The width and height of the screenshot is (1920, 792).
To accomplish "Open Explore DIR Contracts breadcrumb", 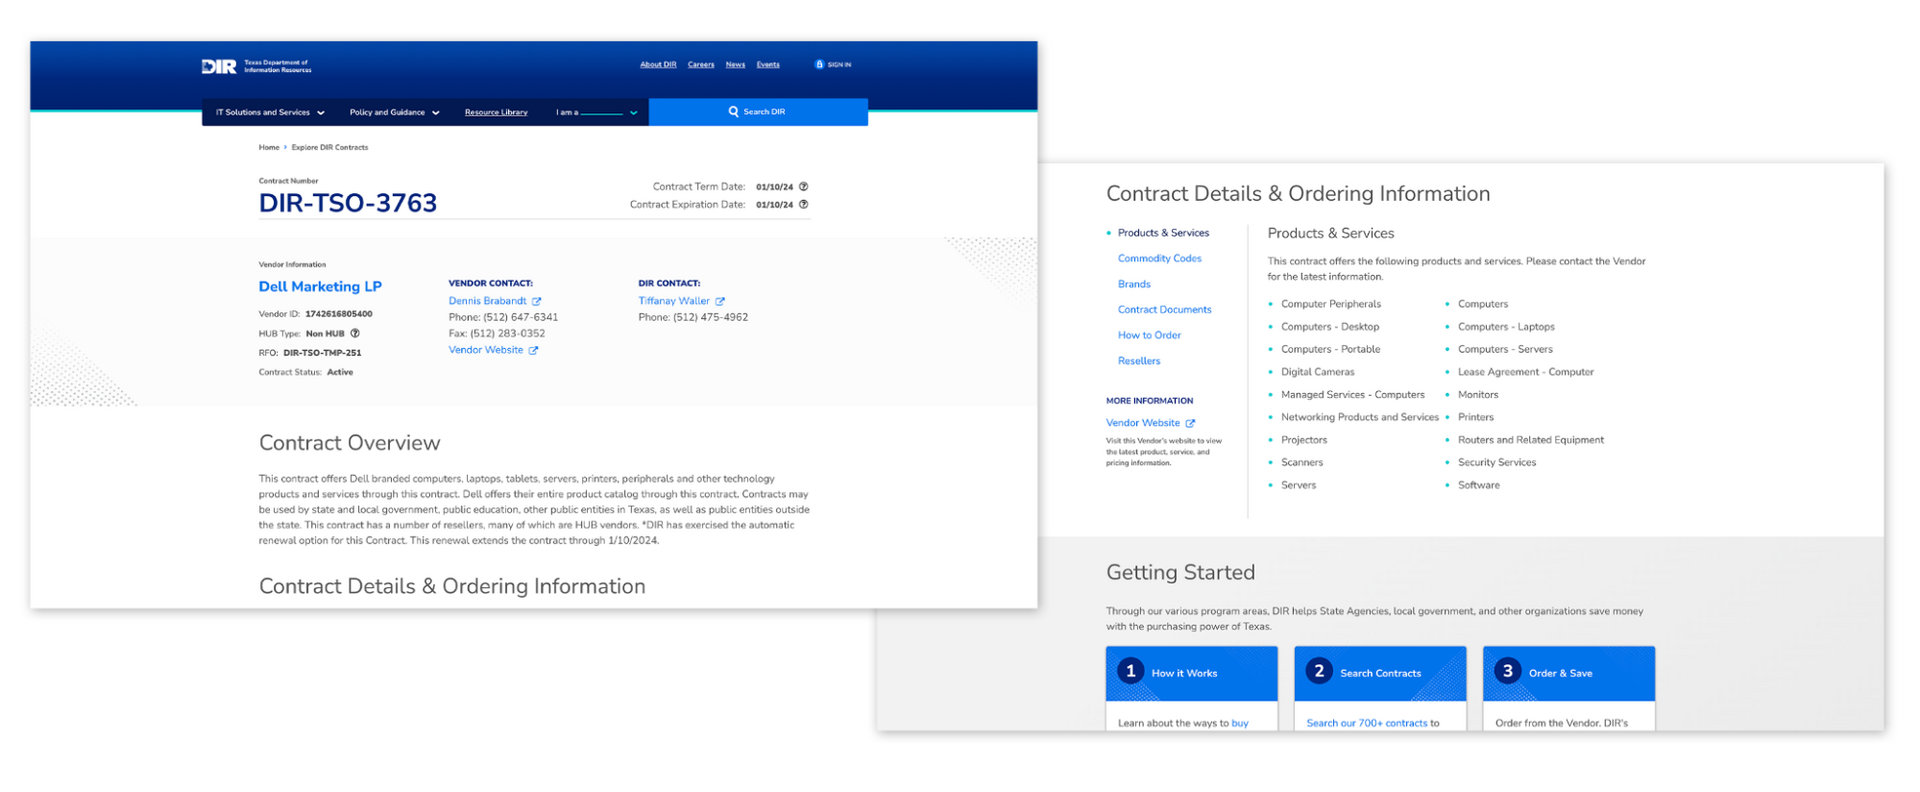I will (x=330, y=147).
